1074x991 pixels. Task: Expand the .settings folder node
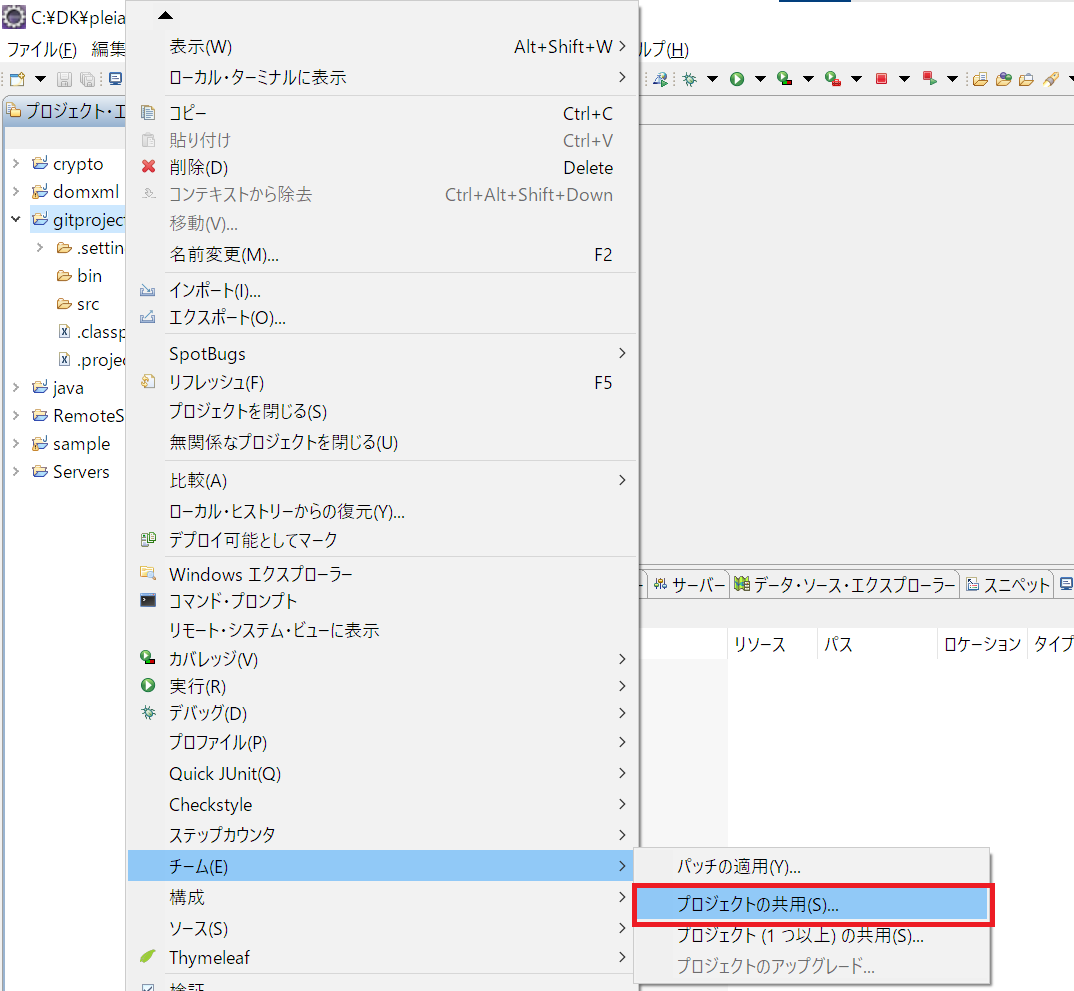[40, 247]
